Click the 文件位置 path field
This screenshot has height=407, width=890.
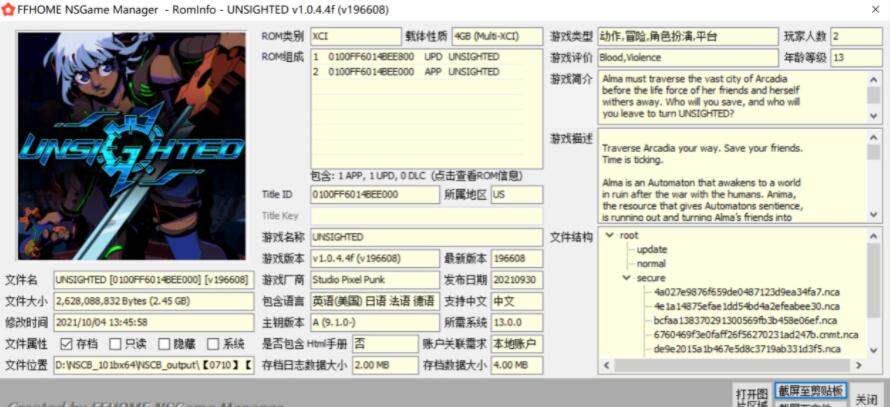coord(154,365)
